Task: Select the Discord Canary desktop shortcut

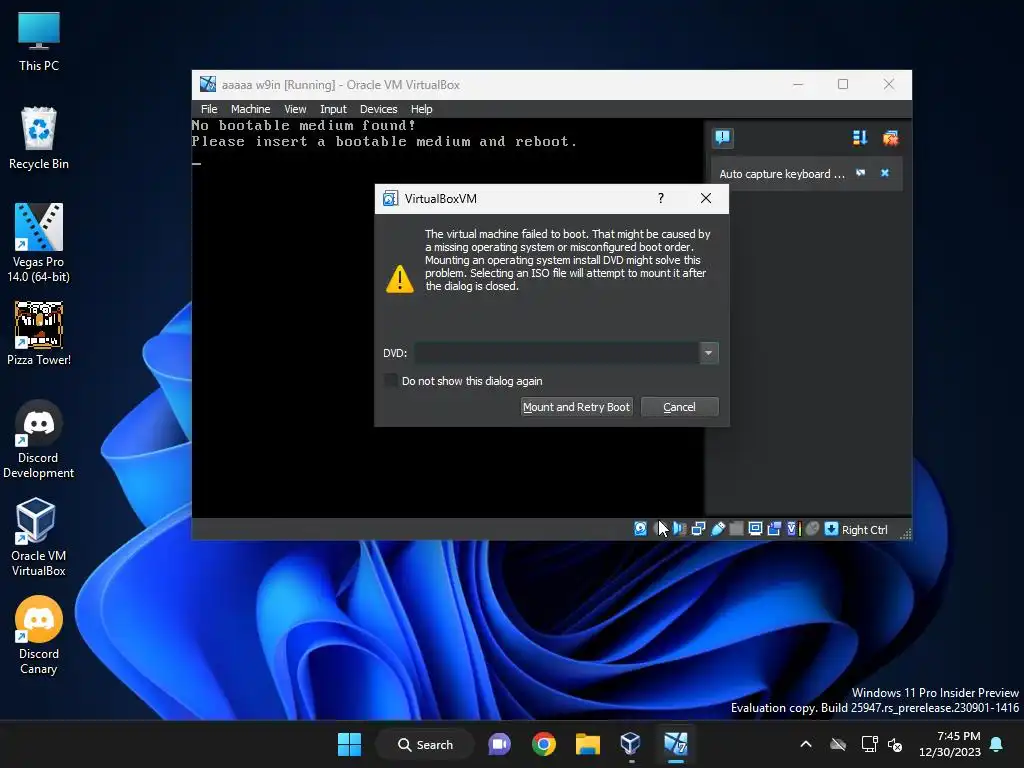Action: coord(39,635)
